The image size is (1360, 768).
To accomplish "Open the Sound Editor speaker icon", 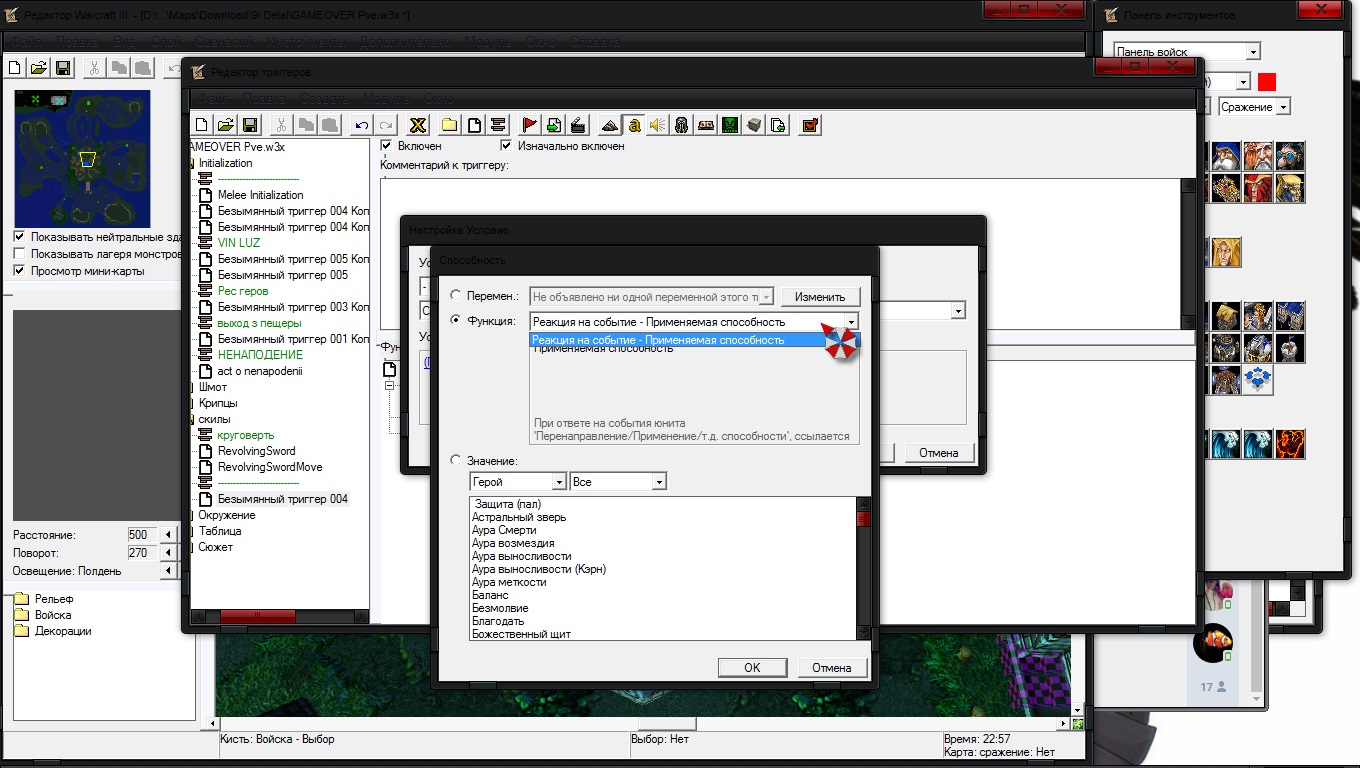I will pyautogui.click(x=658, y=125).
